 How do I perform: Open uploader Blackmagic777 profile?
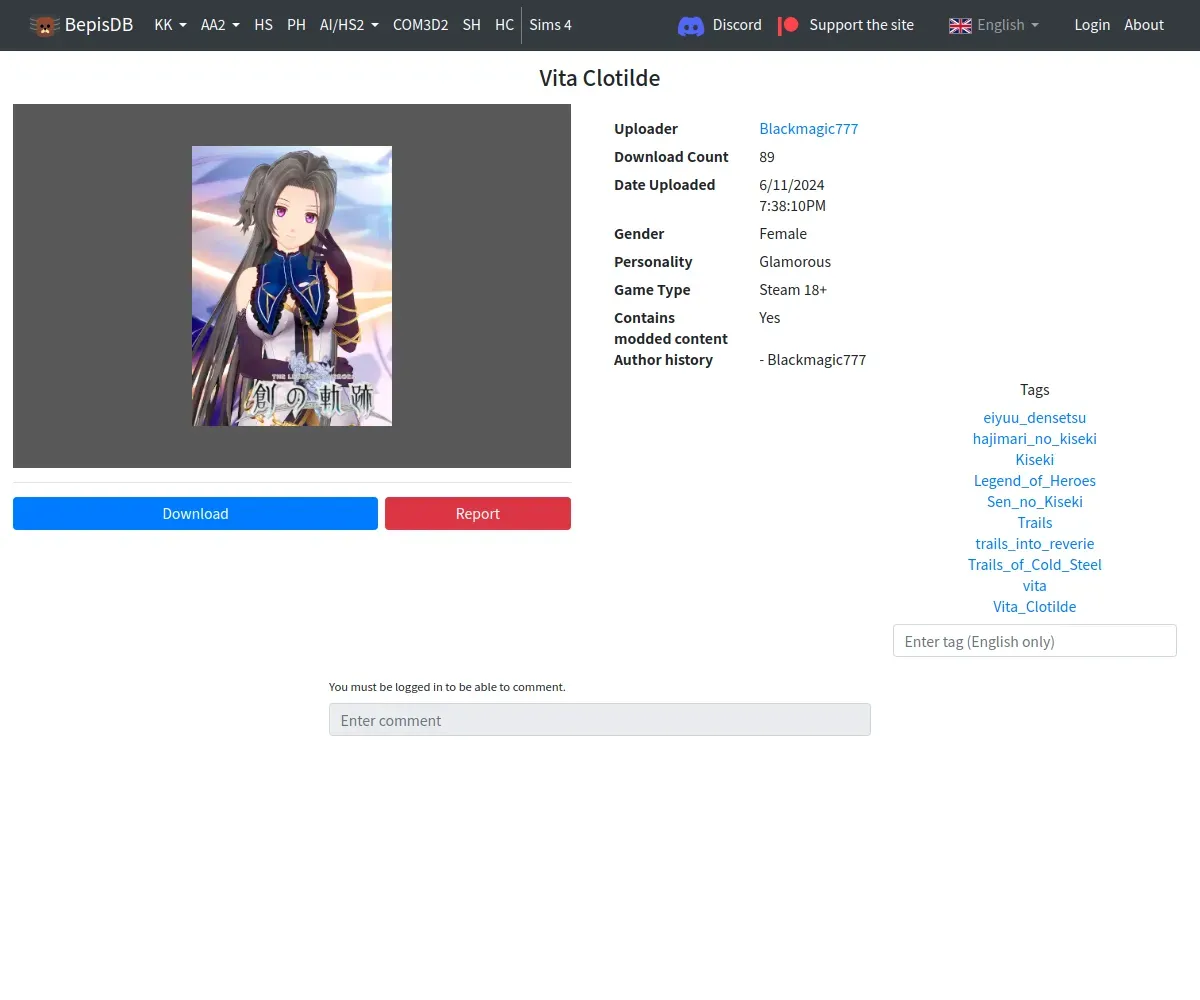coord(809,128)
